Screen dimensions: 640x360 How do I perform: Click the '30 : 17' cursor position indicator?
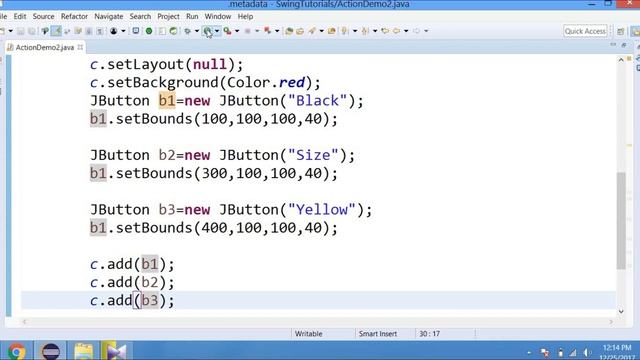coord(429,334)
